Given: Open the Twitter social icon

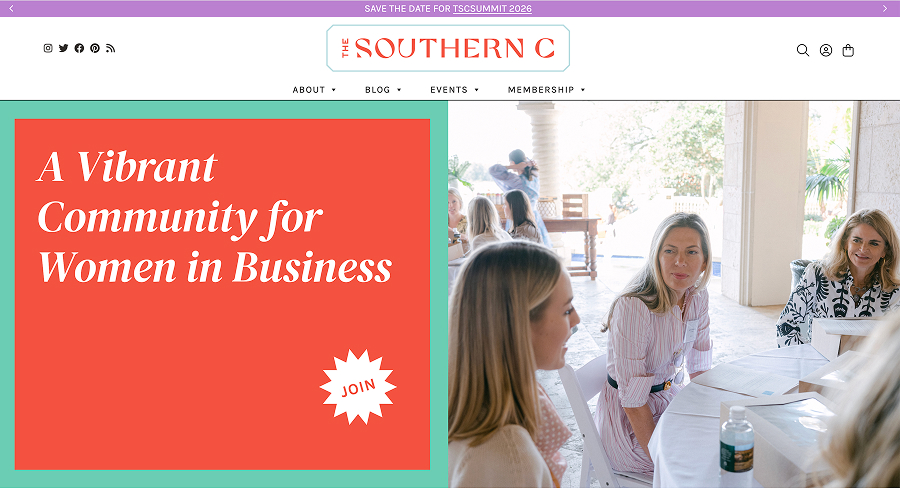Looking at the screenshot, I should pyautogui.click(x=64, y=48).
